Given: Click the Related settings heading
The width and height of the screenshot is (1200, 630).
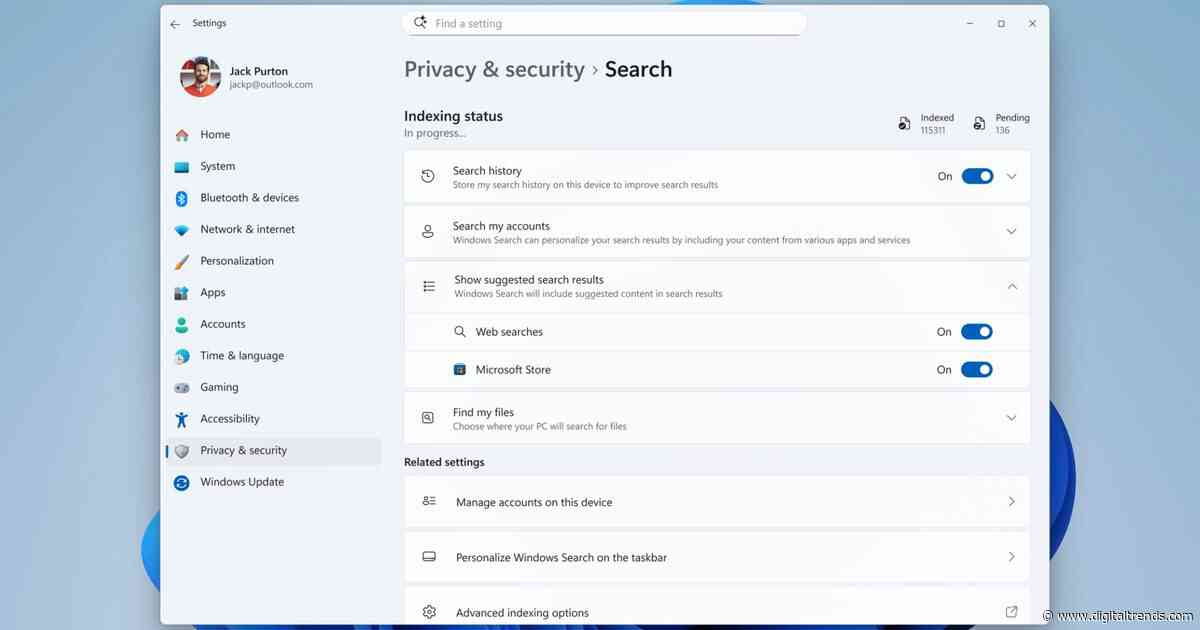Looking at the screenshot, I should [x=444, y=462].
